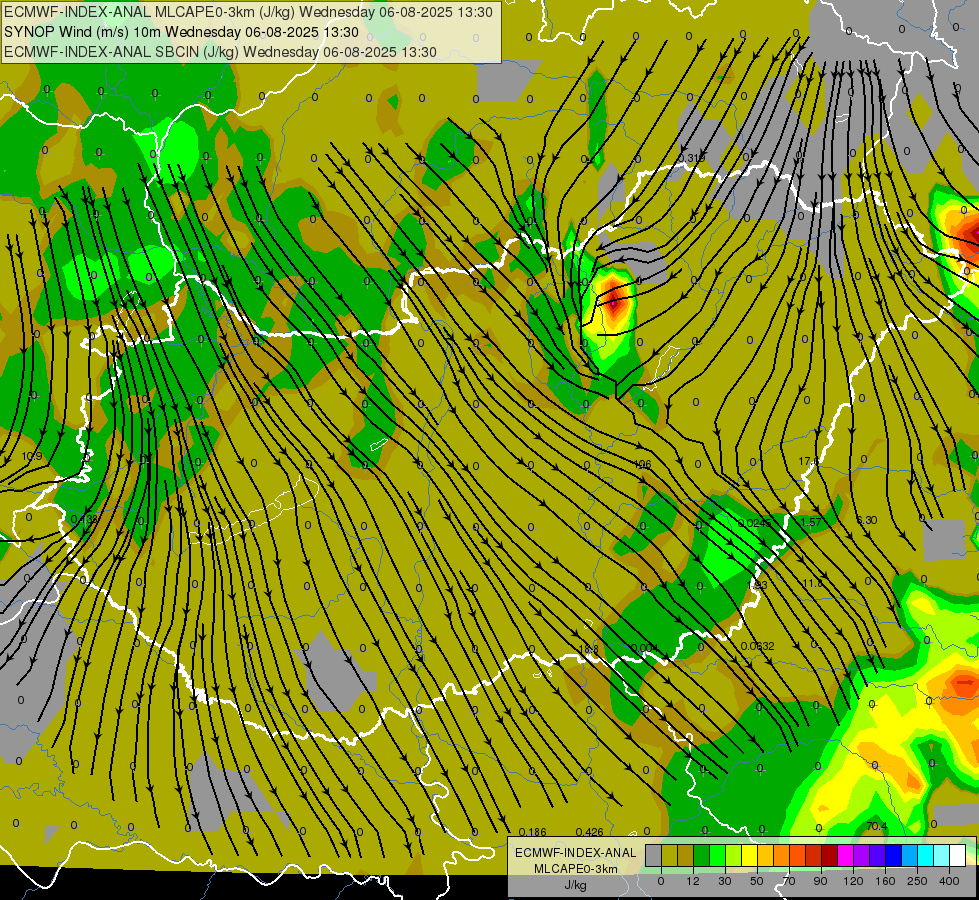
Task: Click the 'SYNOP Wind (m/s) 10m' title line
Action: 82,32
